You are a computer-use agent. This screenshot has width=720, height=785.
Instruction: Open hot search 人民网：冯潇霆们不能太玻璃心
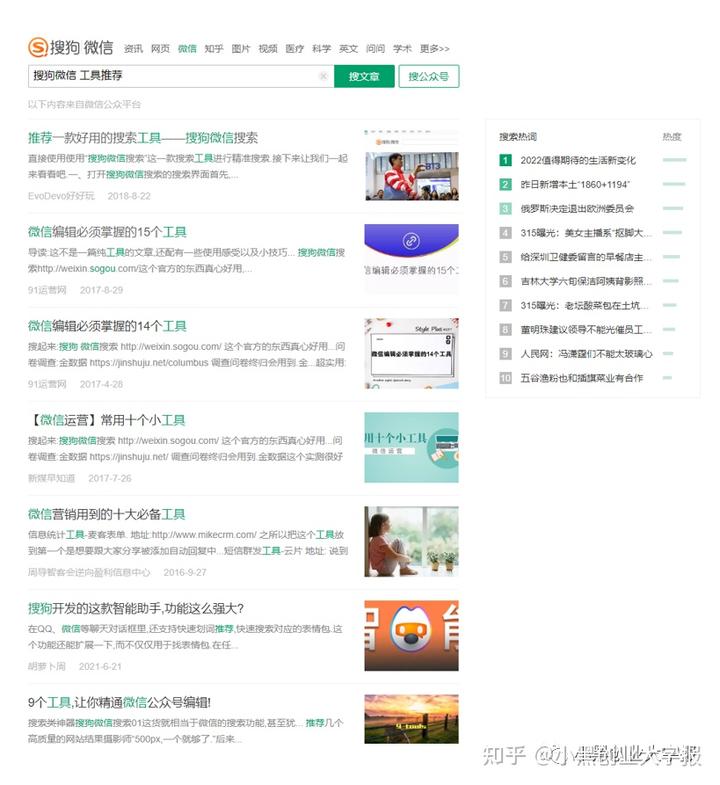click(x=586, y=353)
